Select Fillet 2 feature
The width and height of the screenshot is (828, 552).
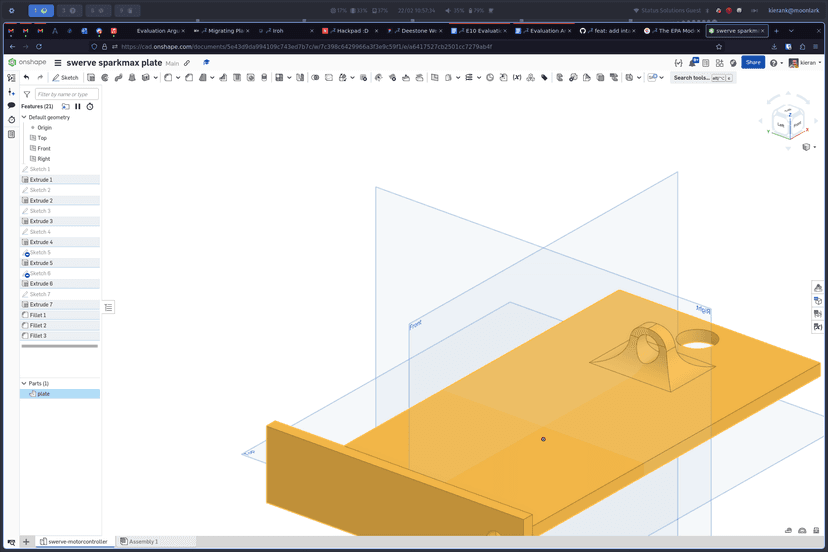point(38,325)
